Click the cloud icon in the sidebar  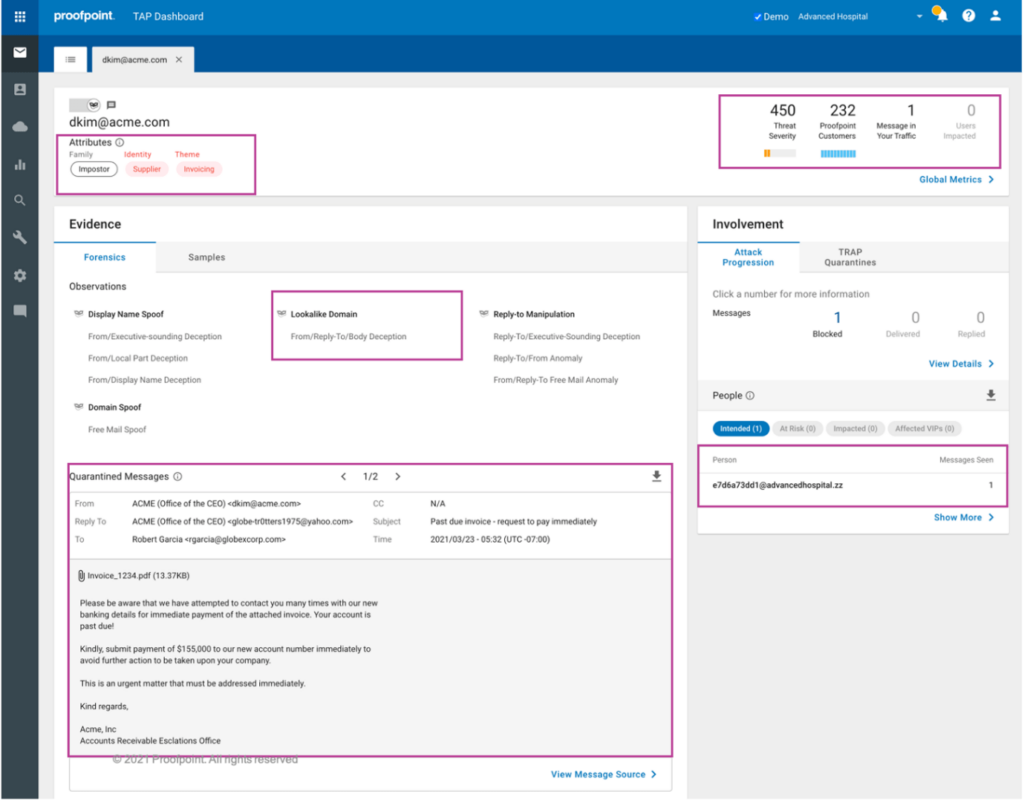19,128
